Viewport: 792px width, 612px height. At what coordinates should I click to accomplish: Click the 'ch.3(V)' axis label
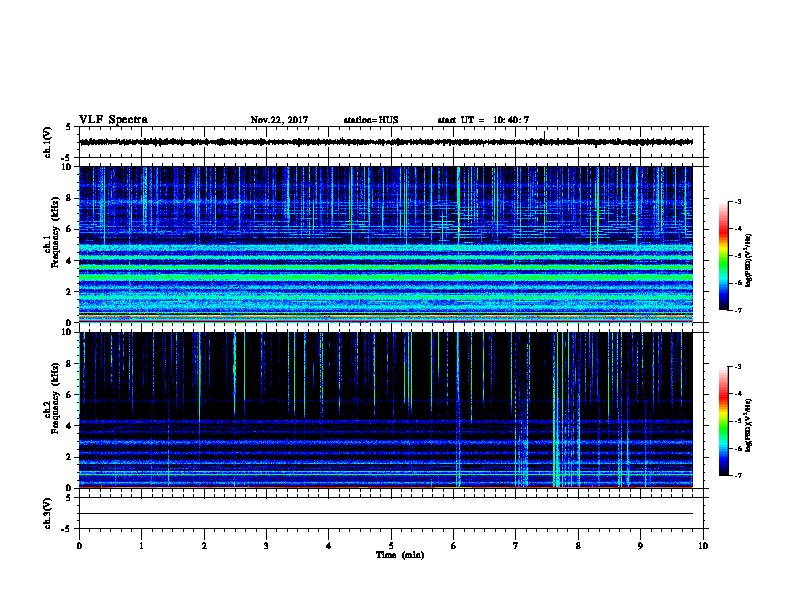tap(48, 513)
